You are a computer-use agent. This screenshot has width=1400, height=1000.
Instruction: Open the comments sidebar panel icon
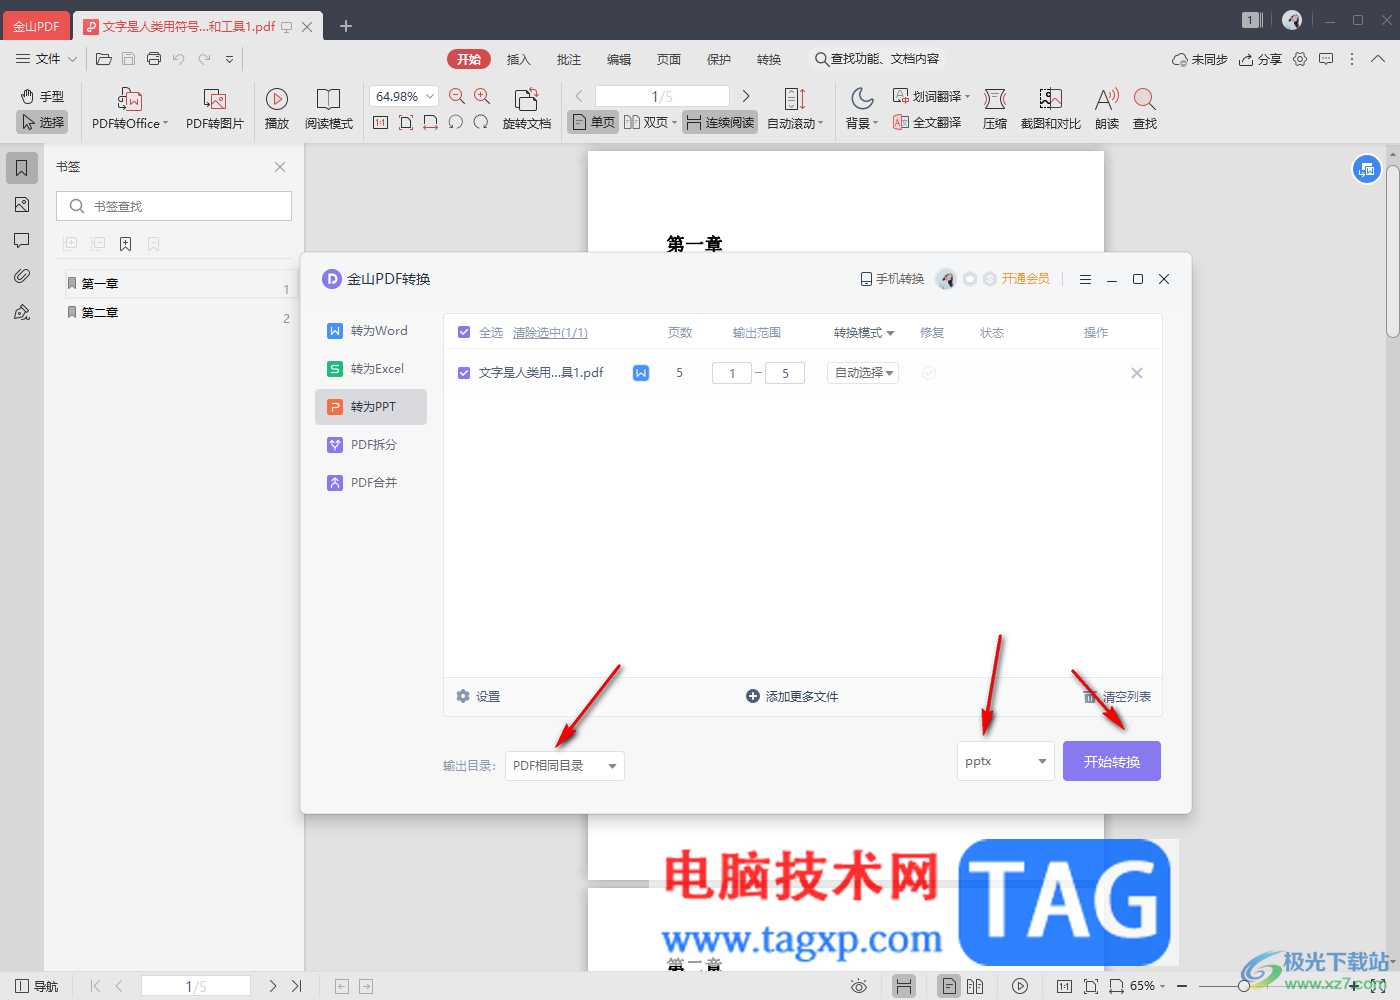tap(22, 241)
